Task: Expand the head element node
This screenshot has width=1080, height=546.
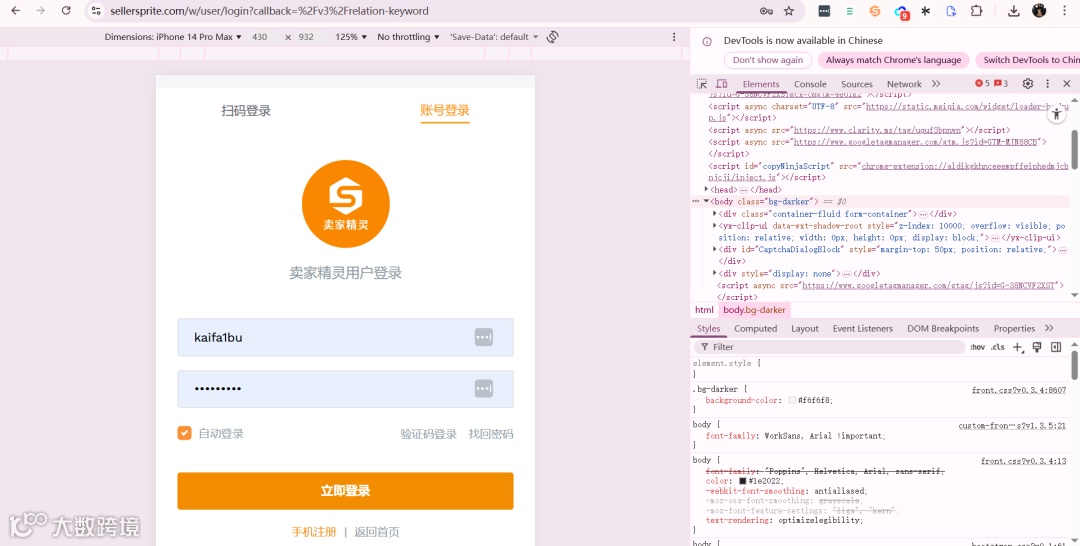Action: click(x=707, y=189)
